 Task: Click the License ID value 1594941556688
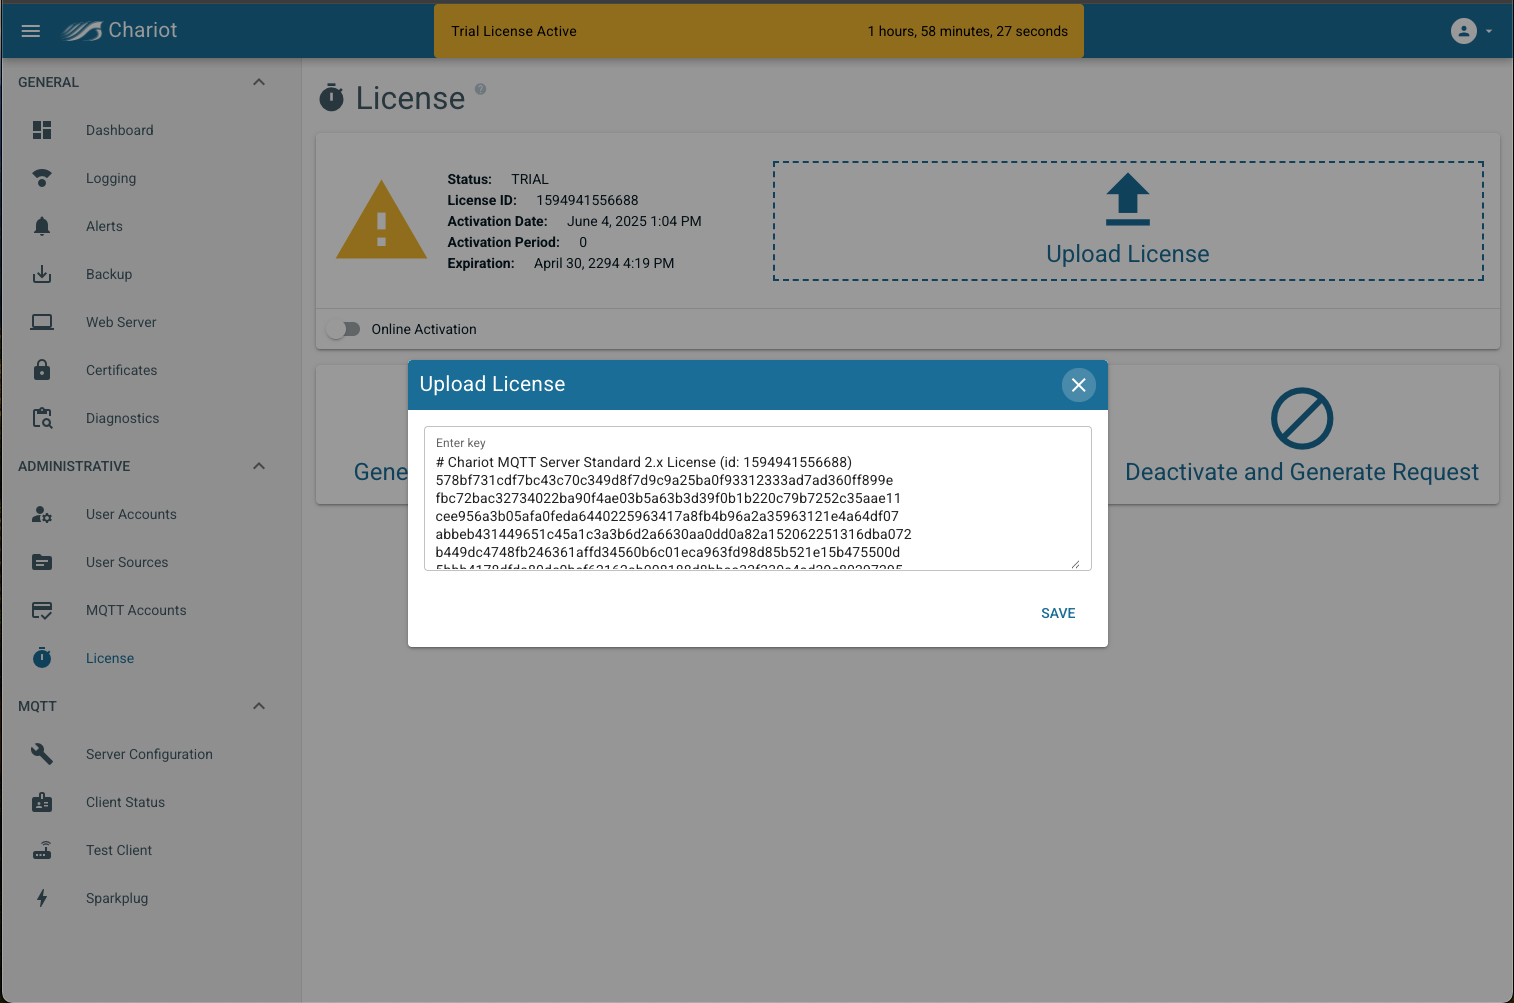tap(587, 200)
